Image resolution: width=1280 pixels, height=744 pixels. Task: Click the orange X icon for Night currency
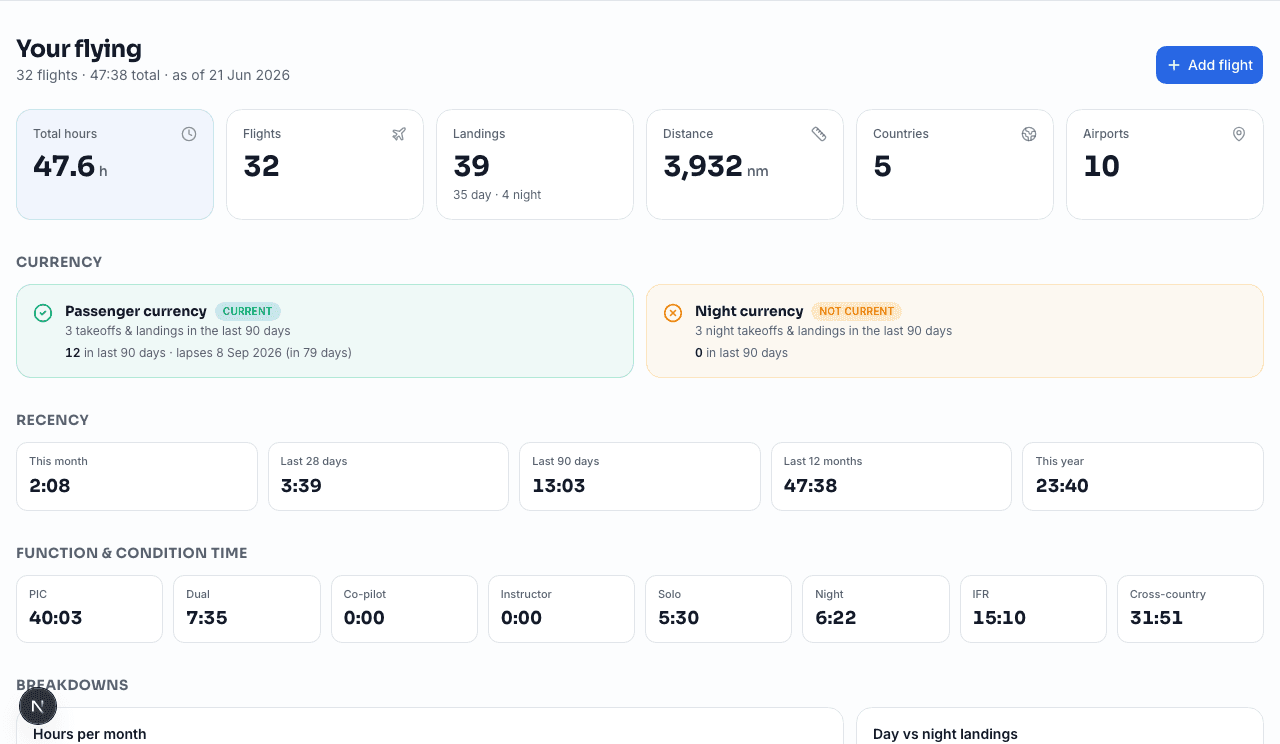pos(673,313)
